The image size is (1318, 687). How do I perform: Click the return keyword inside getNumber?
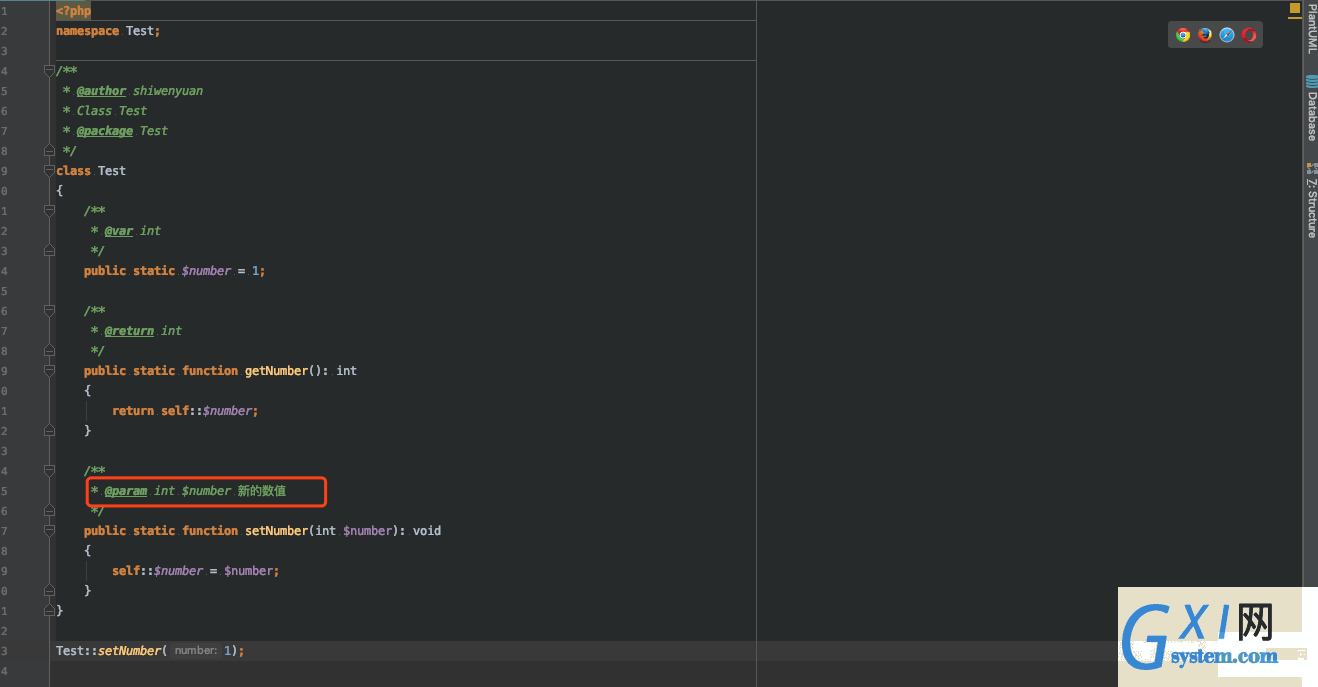[x=133, y=411]
